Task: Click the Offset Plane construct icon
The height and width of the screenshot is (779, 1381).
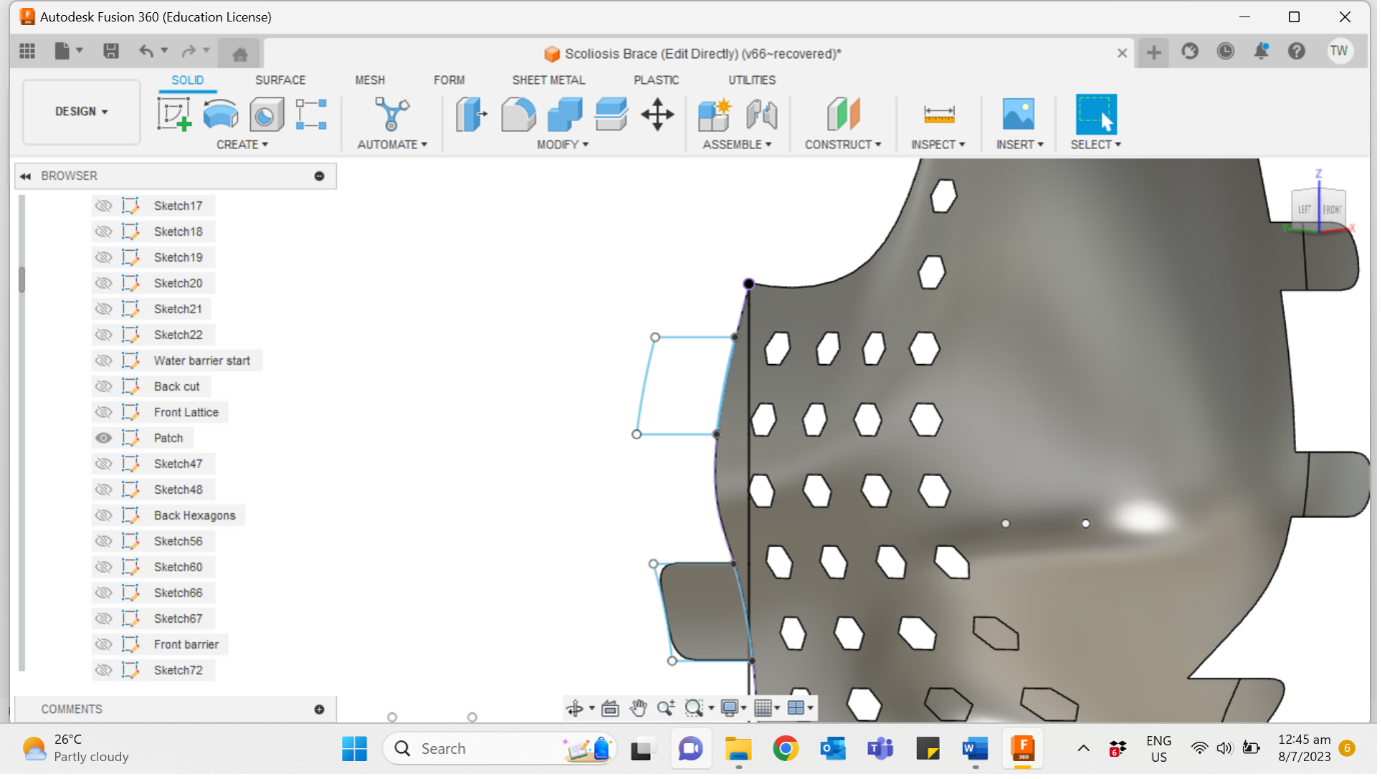Action: click(x=843, y=115)
